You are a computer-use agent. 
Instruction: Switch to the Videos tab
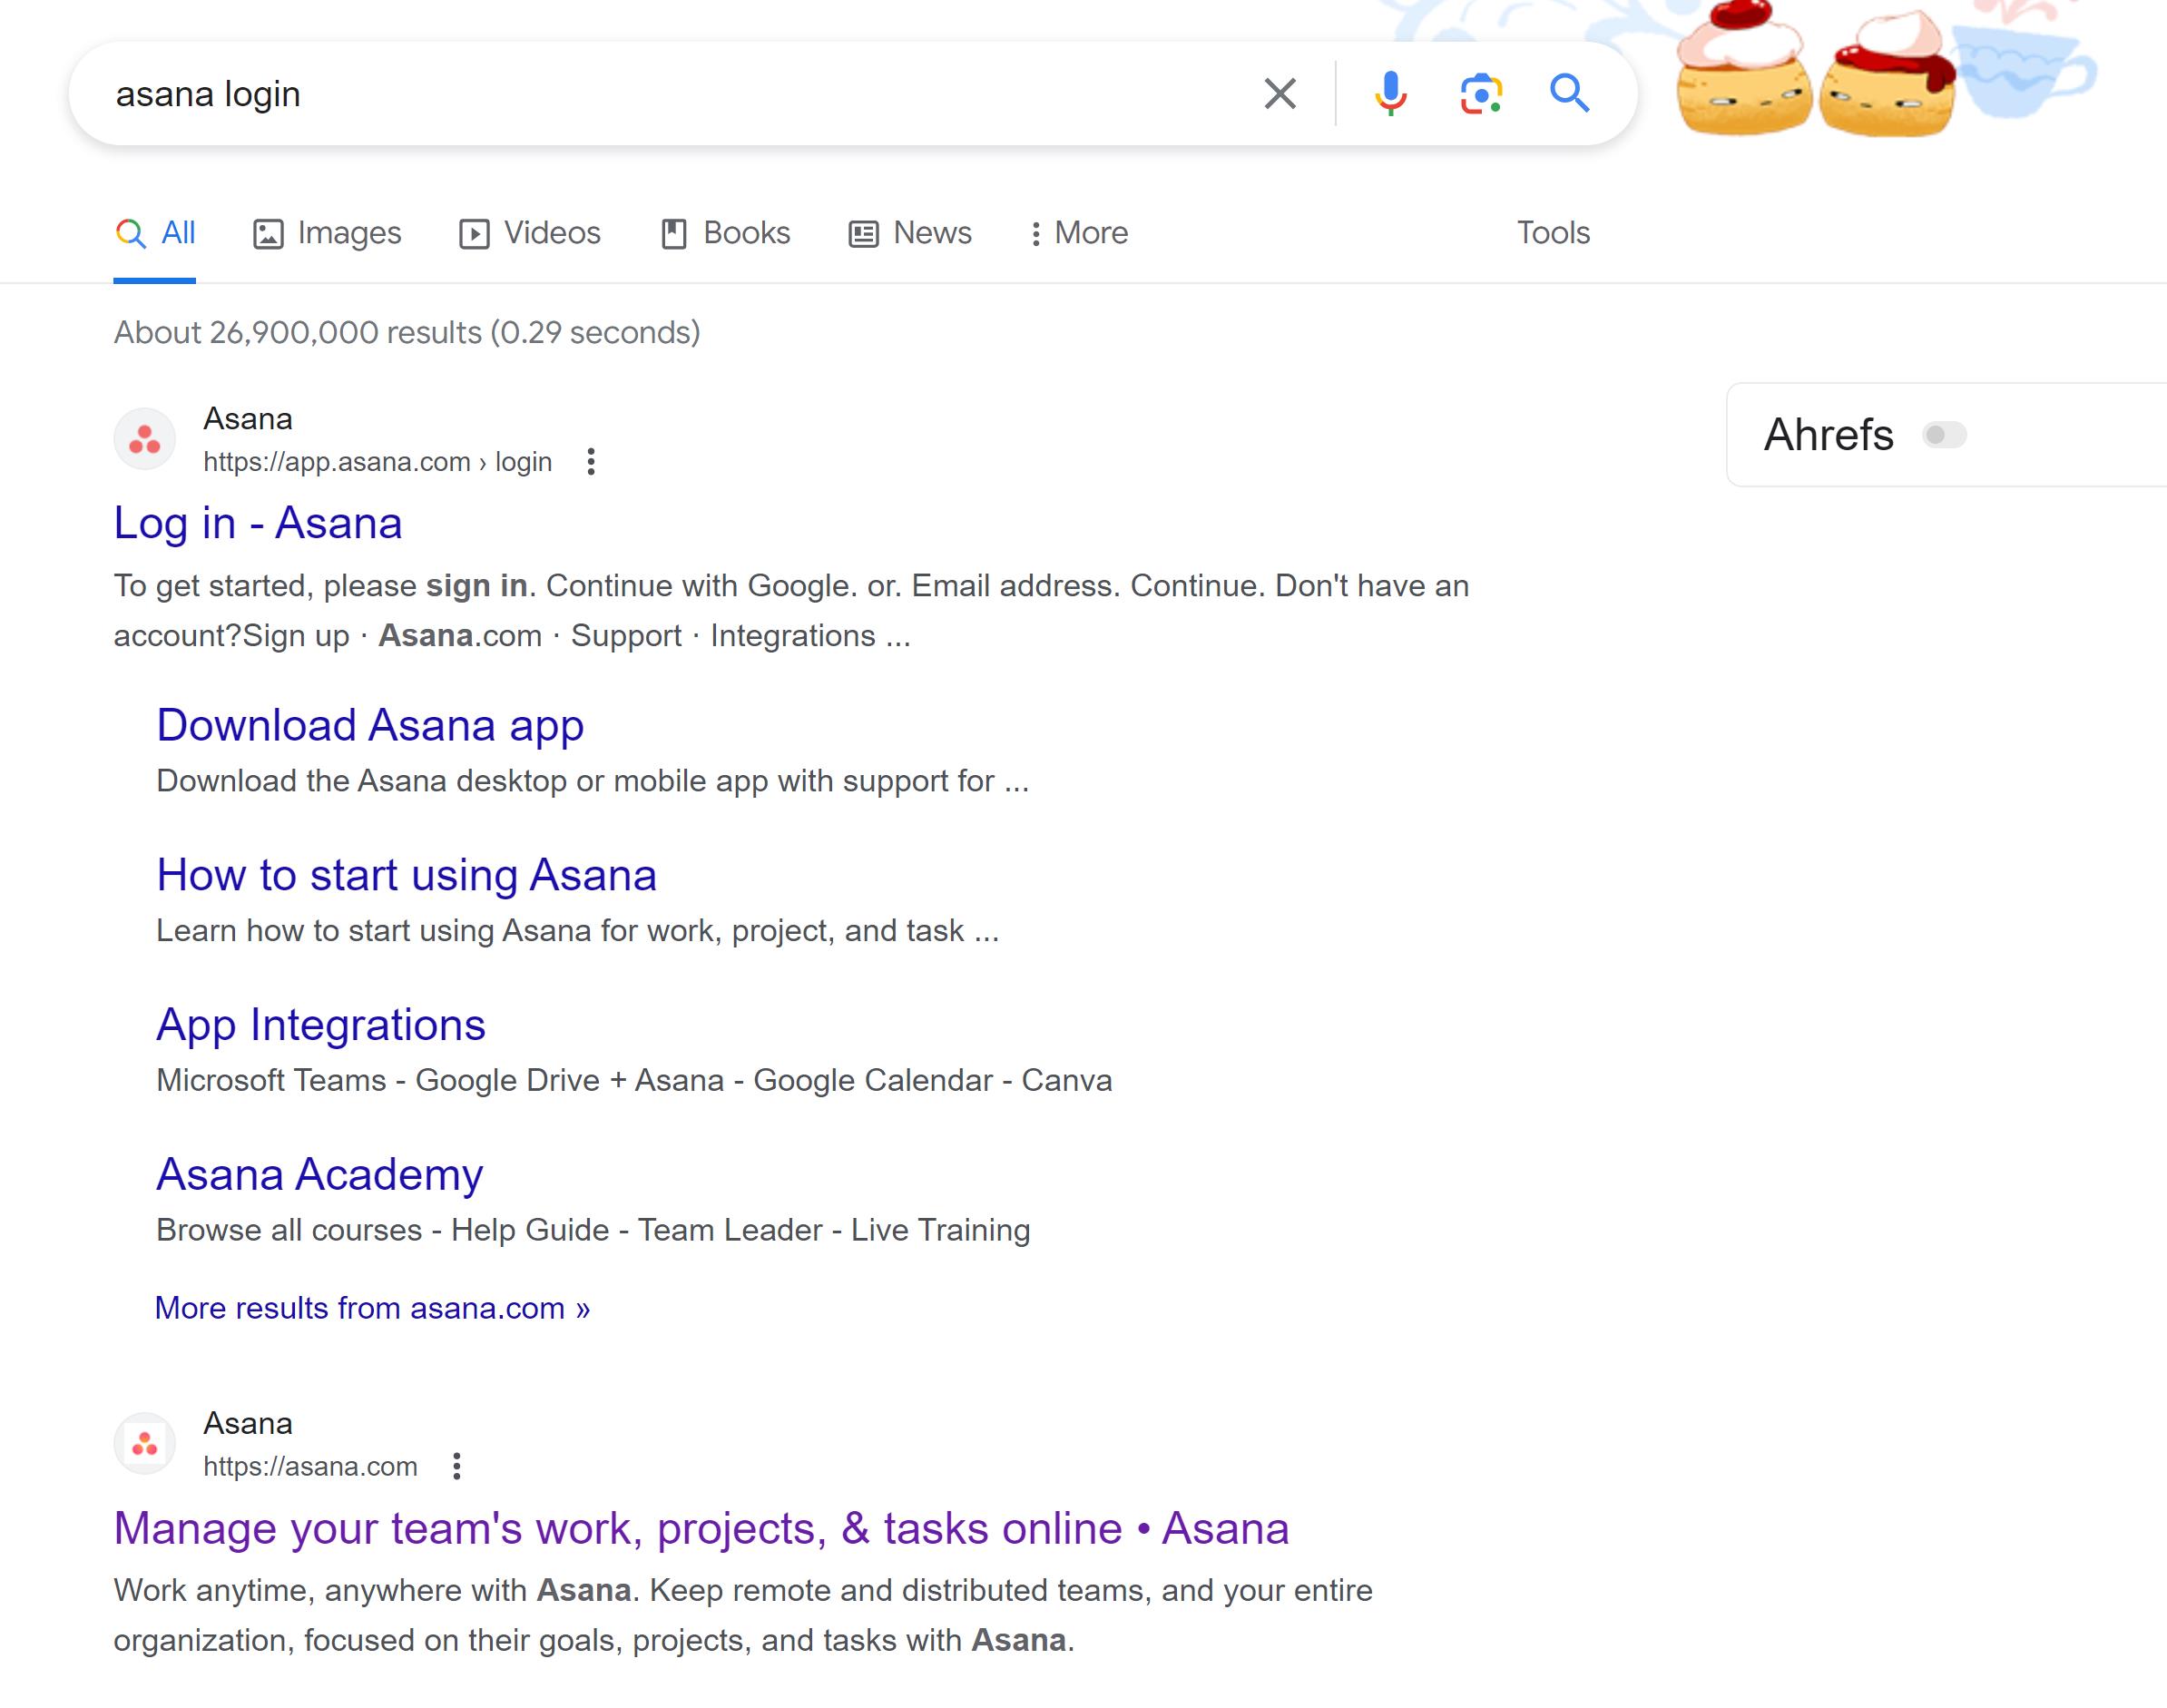530,232
